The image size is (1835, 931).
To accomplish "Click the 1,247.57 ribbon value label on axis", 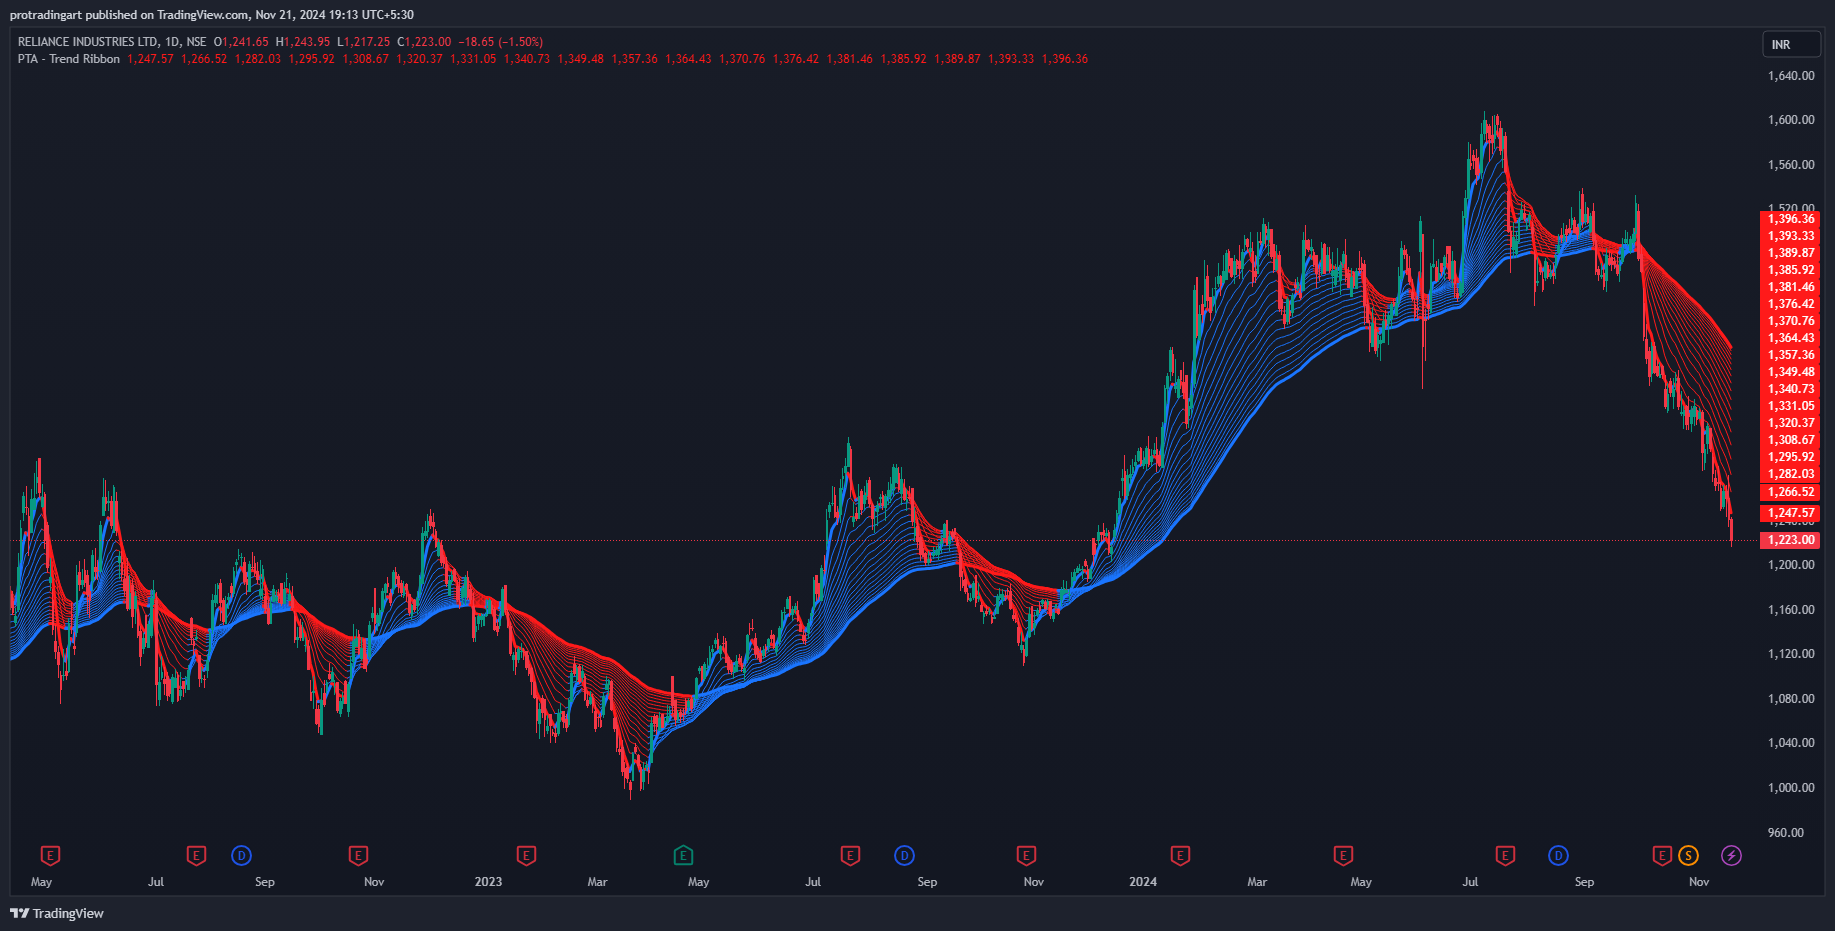I will [x=1790, y=513].
